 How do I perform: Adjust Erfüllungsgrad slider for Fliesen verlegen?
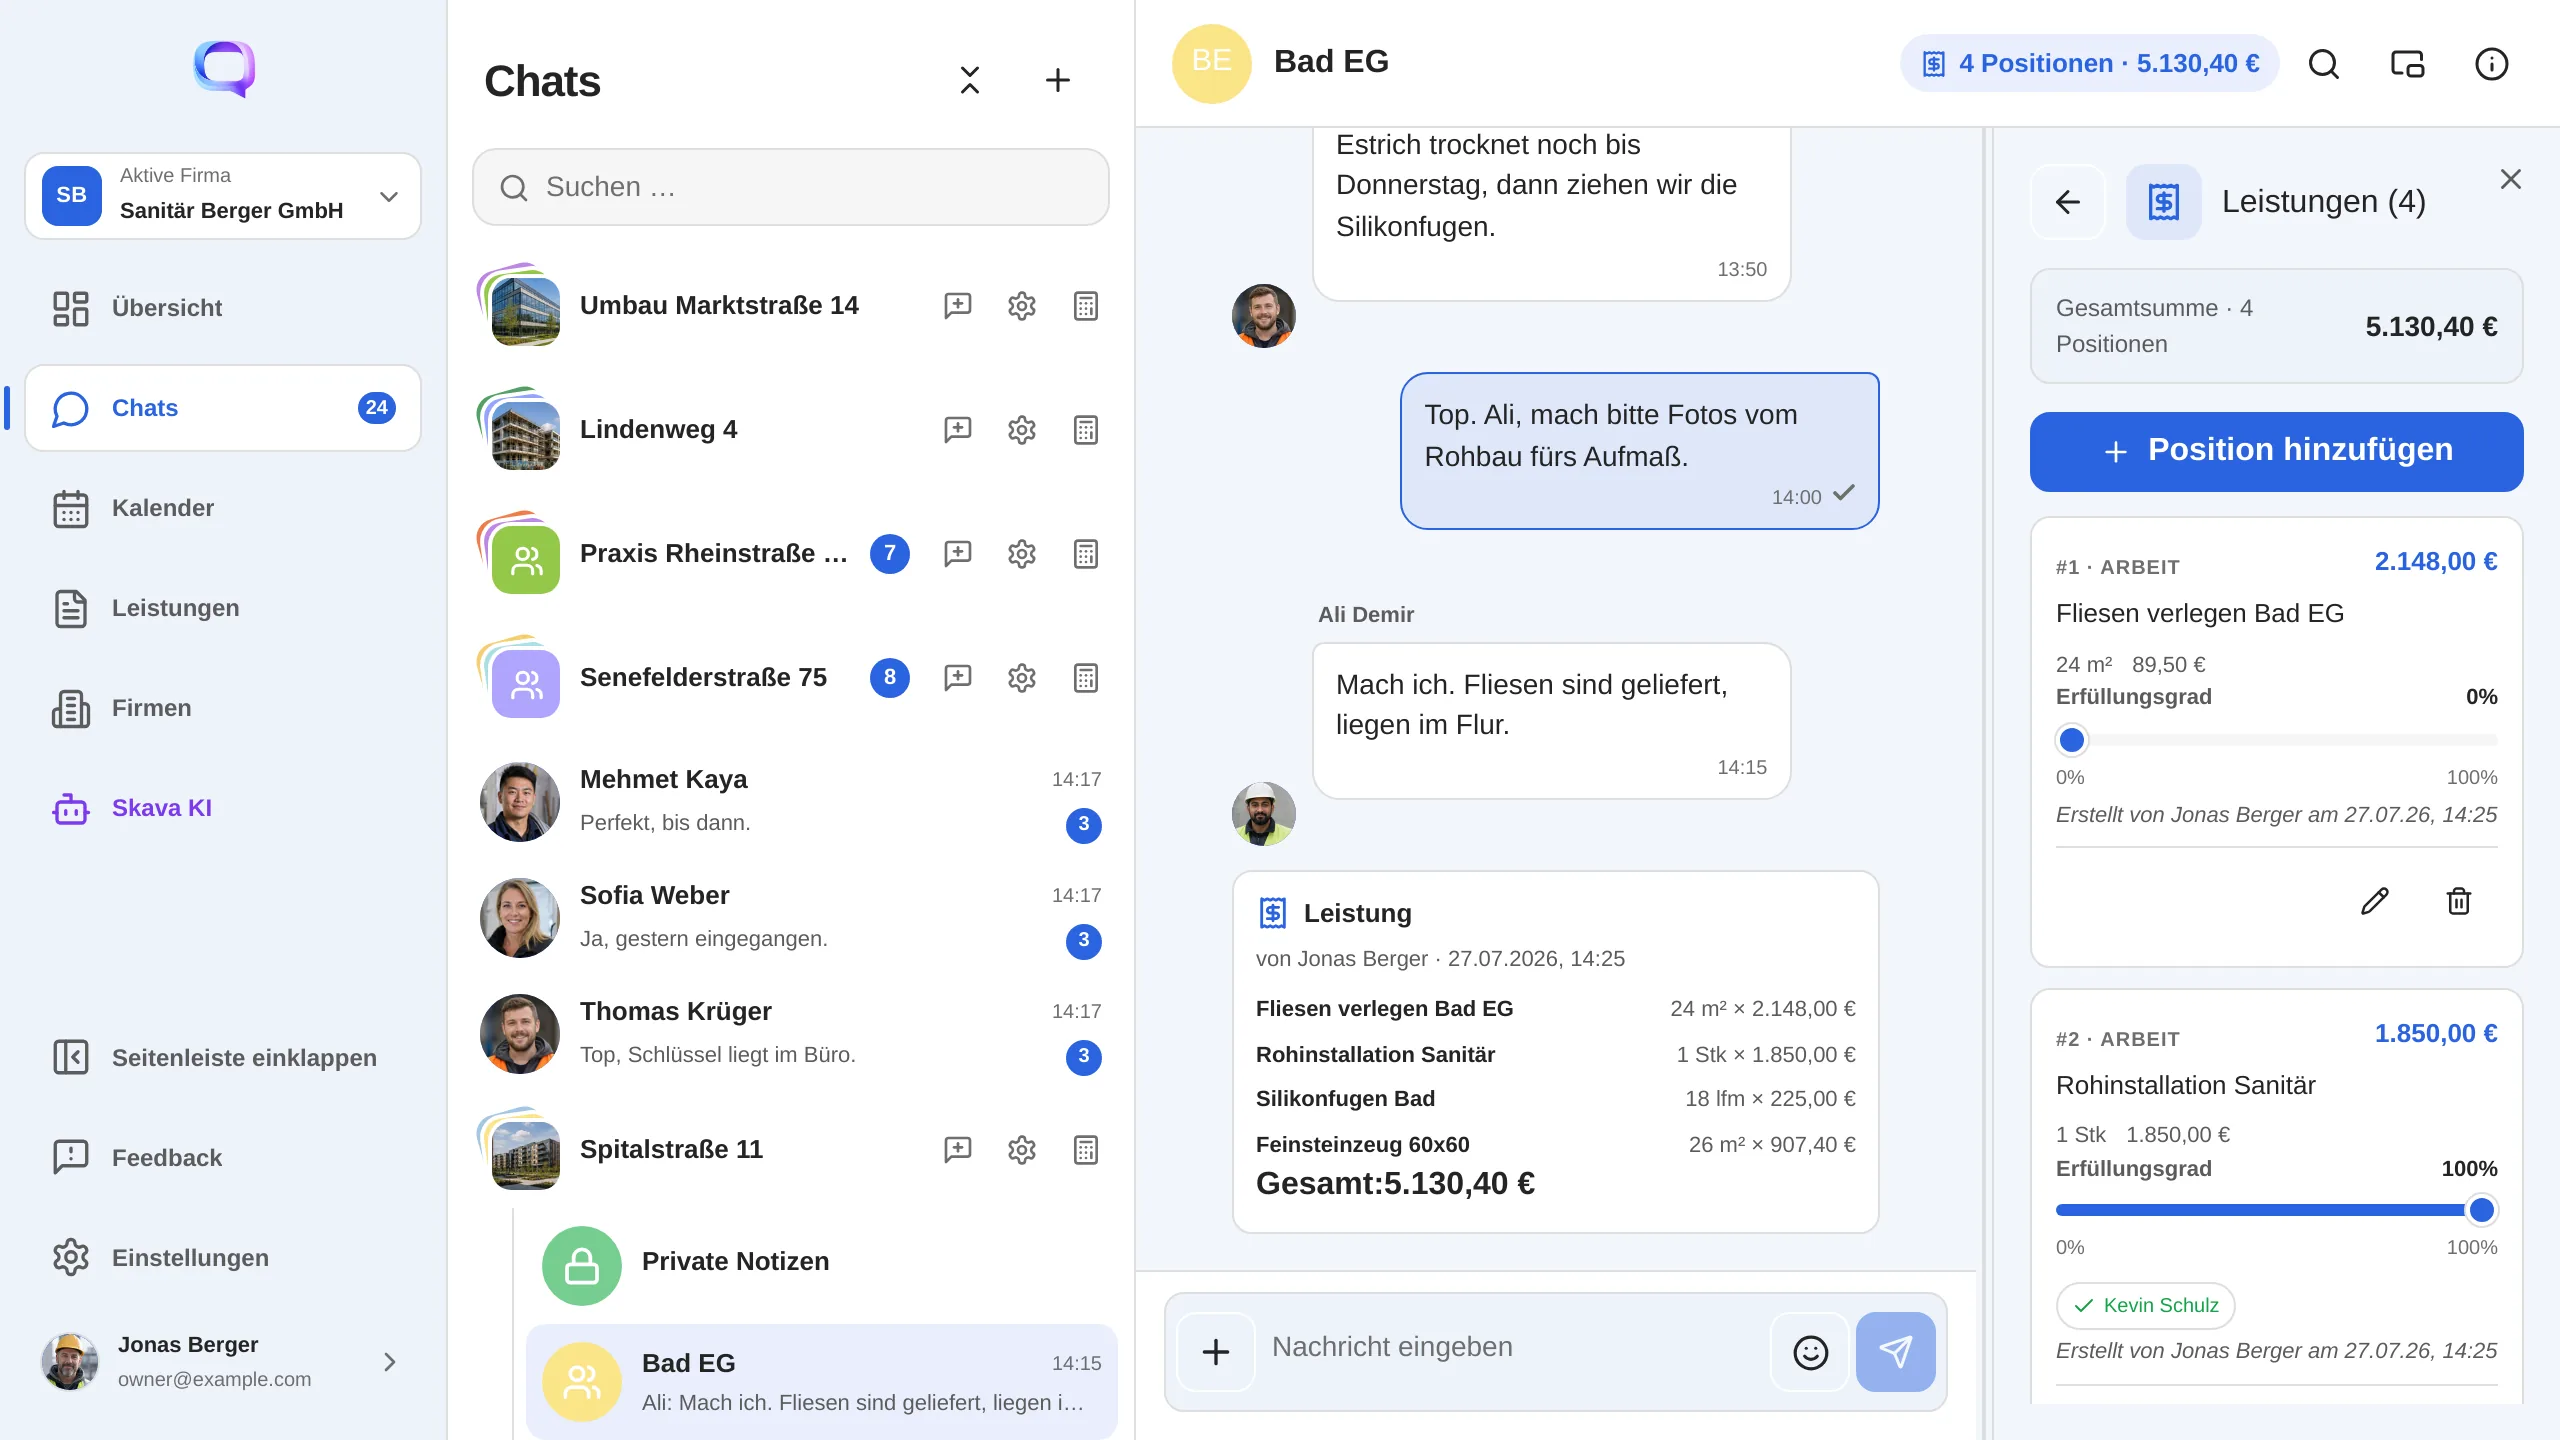[x=2276, y=740]
